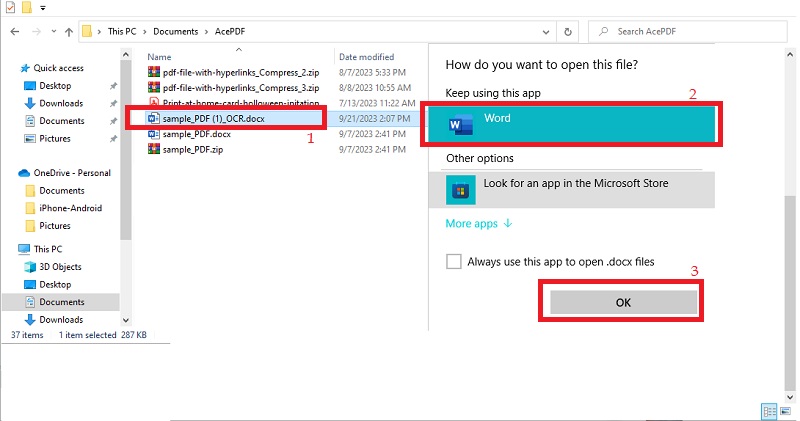The width and height of the screenshot is (800, 421).
Task: Open Pictures under Quick access
Action: click(x=55, y=138)
